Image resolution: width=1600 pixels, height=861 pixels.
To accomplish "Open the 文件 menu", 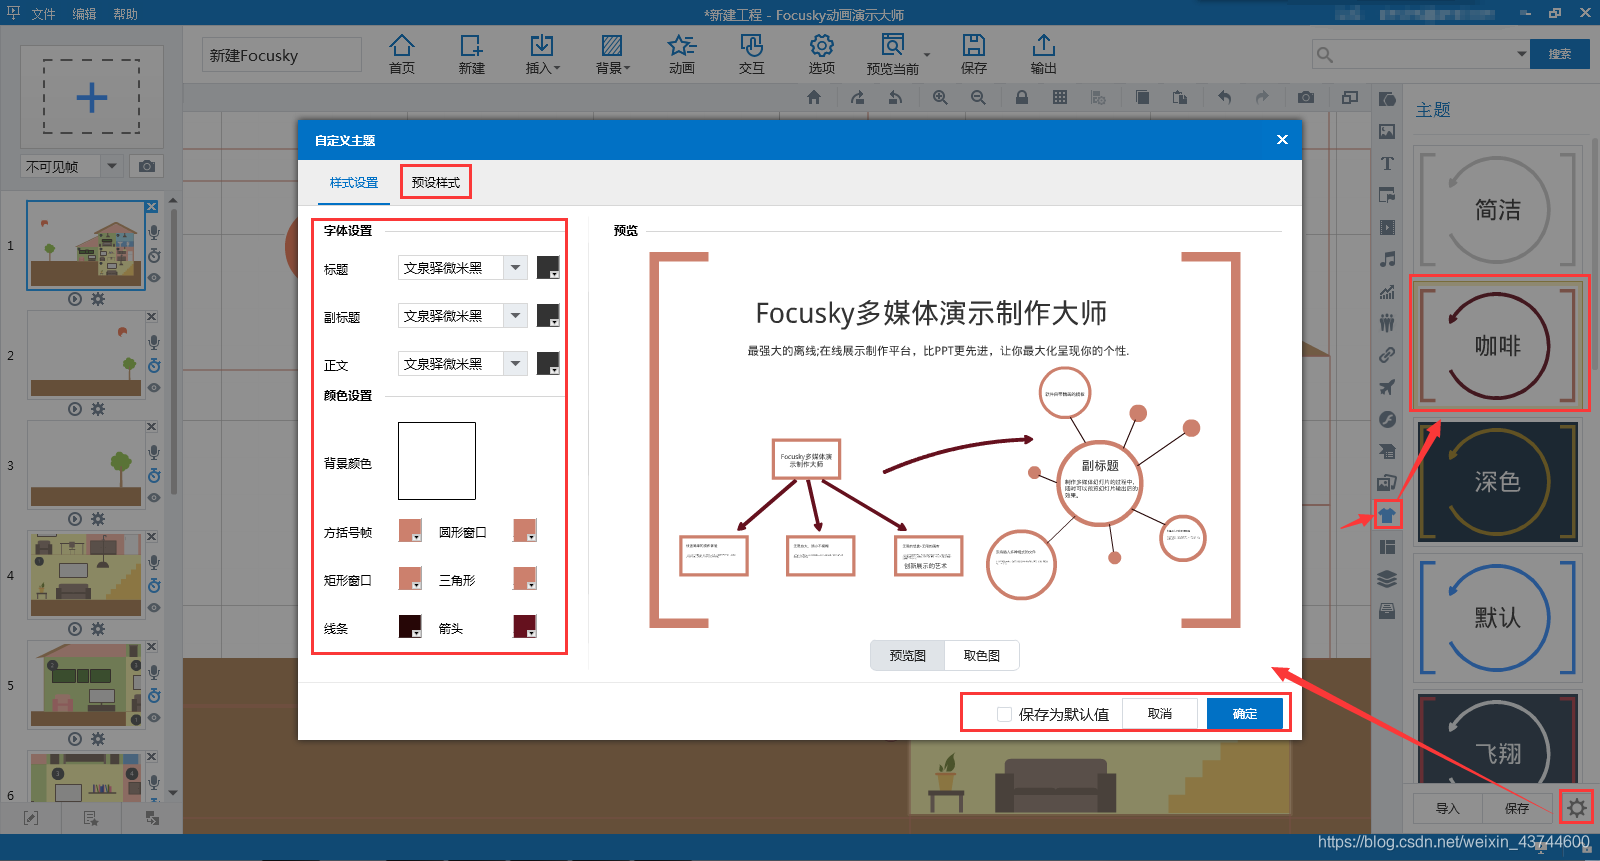I will tap(43, 14).
